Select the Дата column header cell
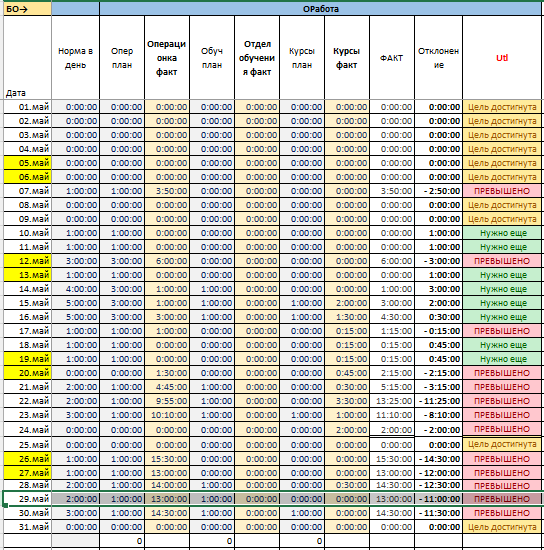 pyautogui.click(x=27, y=58)
